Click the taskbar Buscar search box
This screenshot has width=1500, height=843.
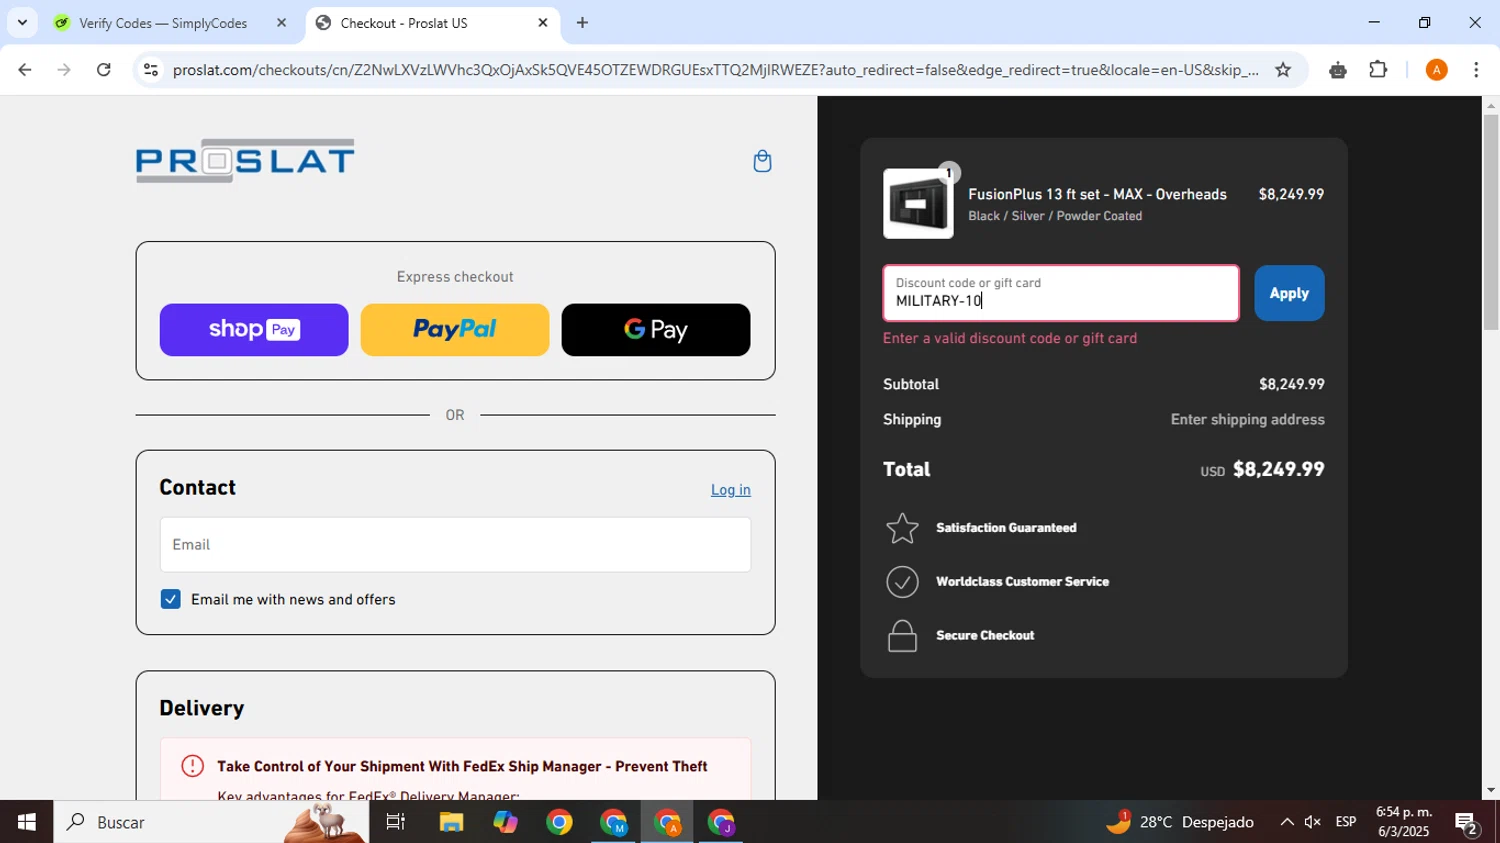tap(210, 822)
